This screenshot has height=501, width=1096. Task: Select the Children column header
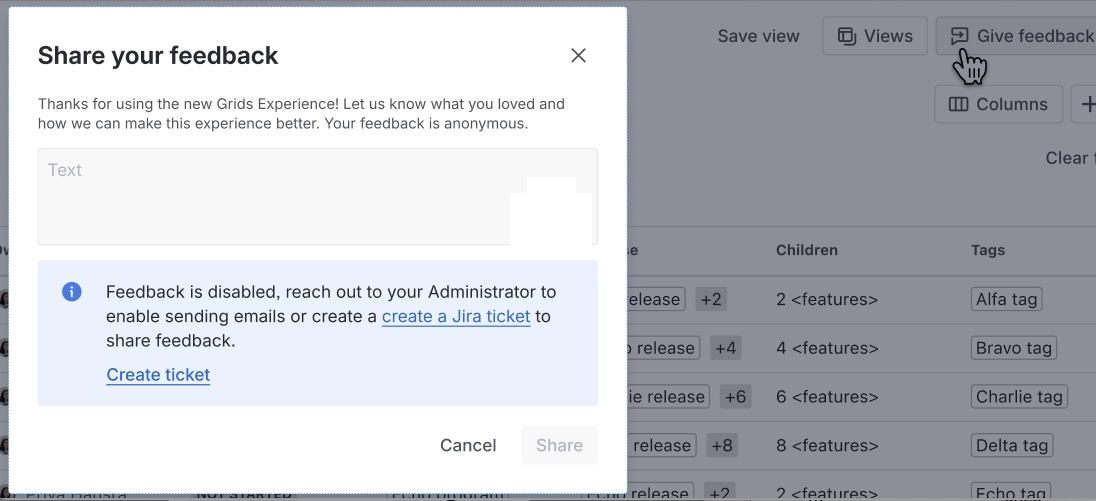pyautogui.click(x=806, y=250)
